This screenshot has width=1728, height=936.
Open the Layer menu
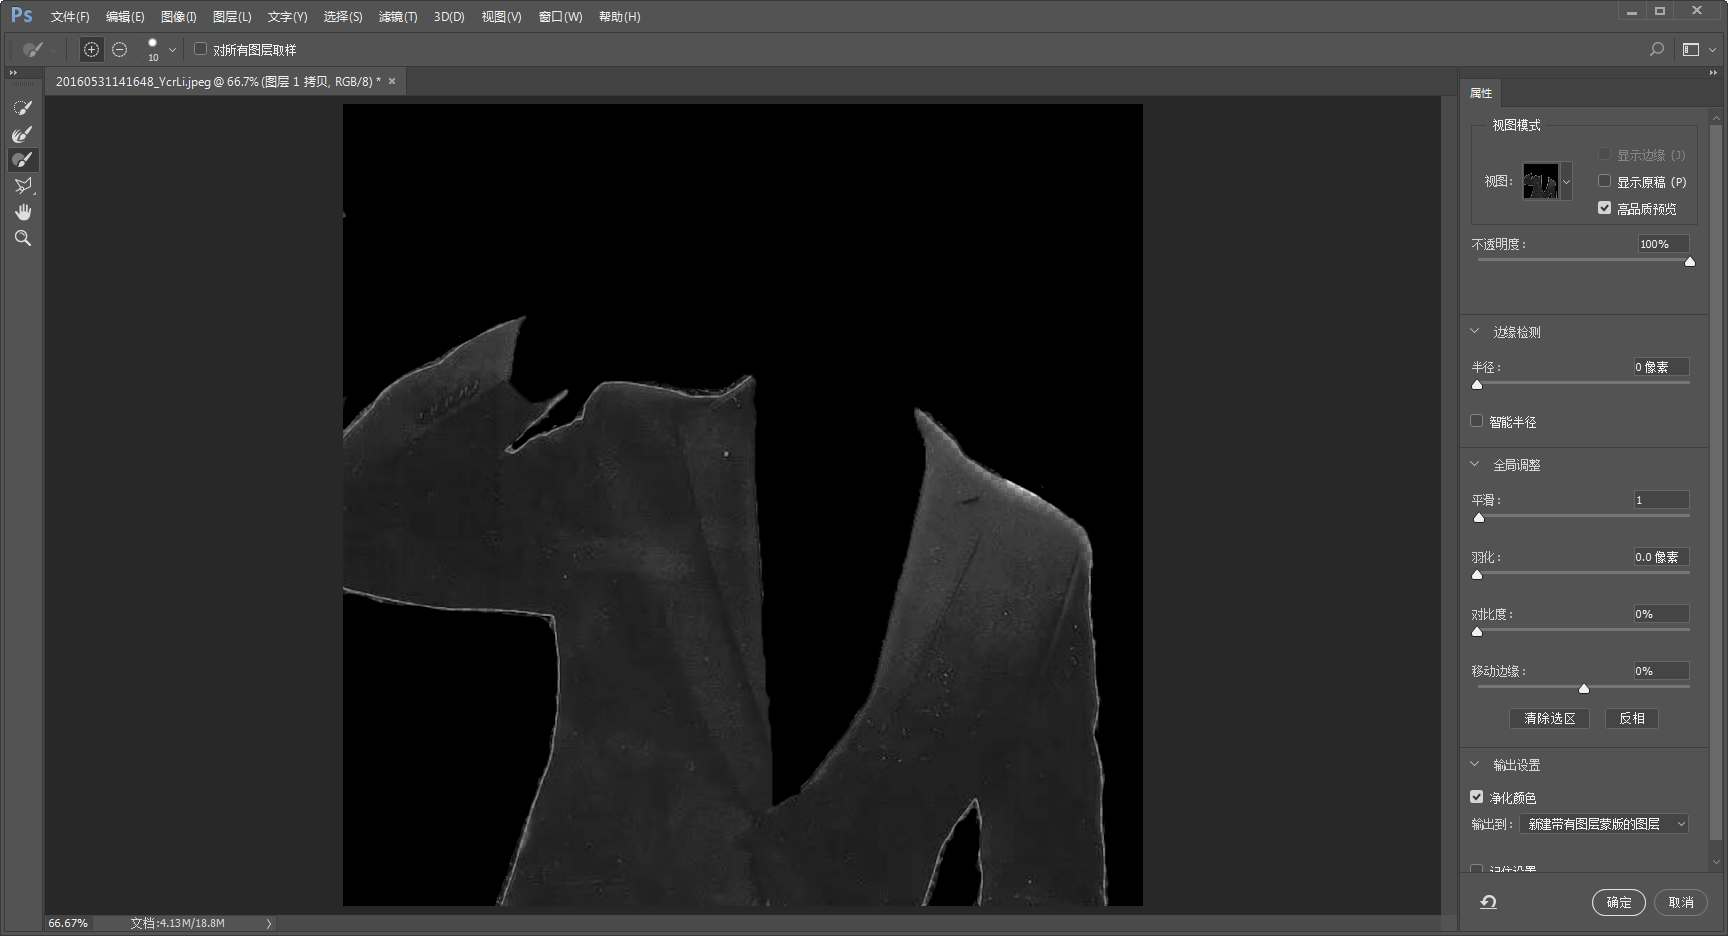click(232, 17)
